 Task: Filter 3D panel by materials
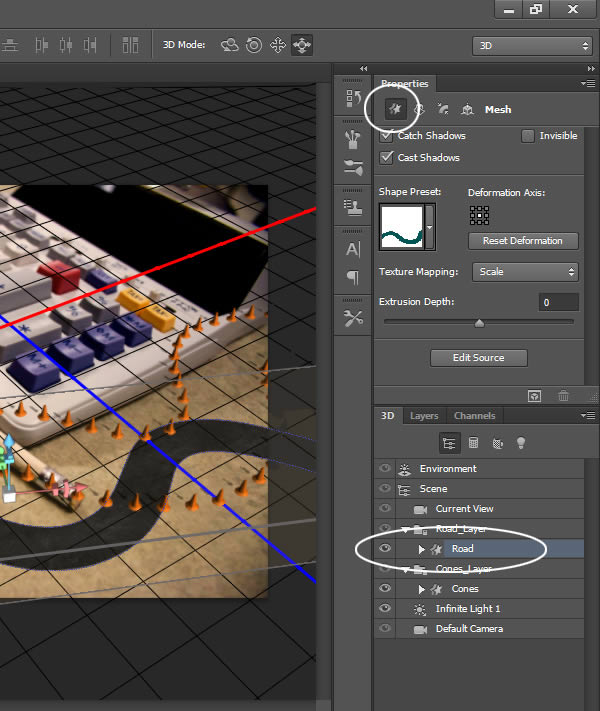498,443
